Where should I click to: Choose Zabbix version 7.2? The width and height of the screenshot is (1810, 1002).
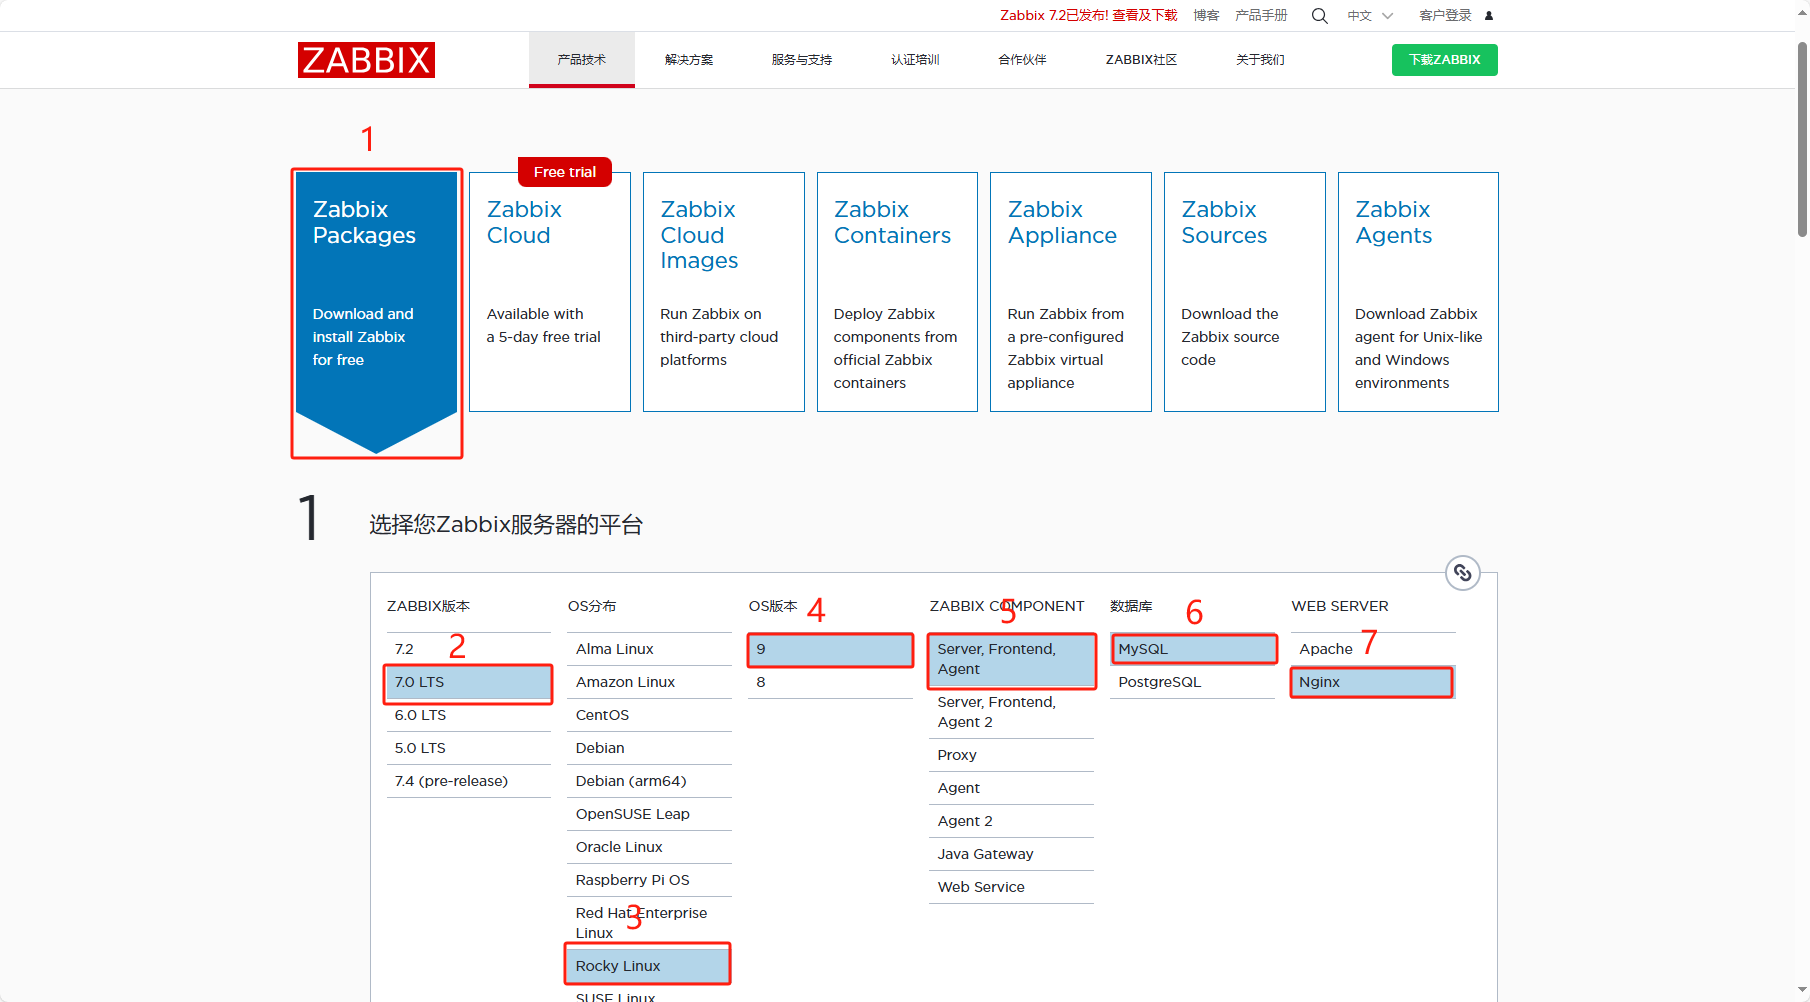pyautogui.click(x=469, y=649)
